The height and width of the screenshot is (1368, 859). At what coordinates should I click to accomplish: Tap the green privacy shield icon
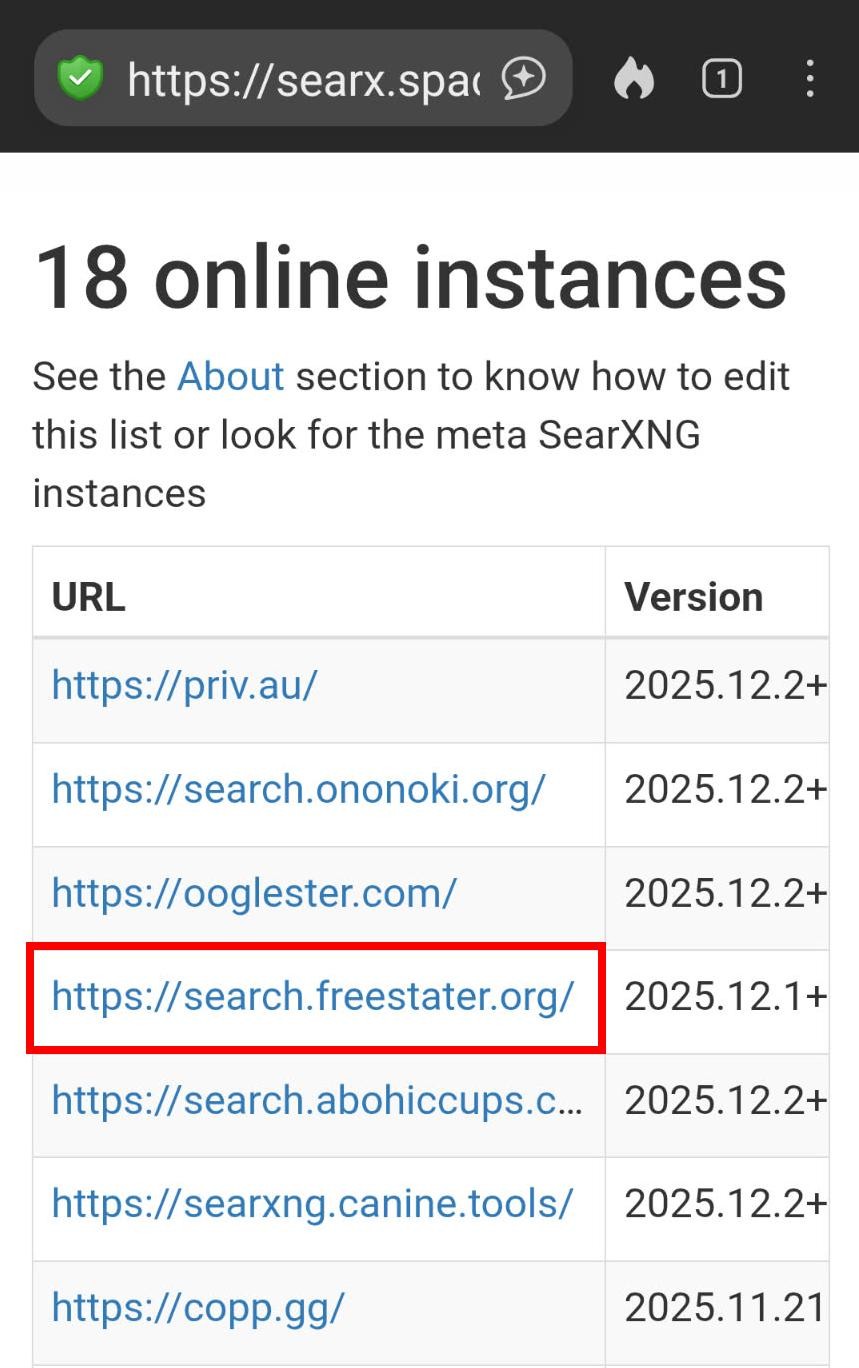point(80,78)
